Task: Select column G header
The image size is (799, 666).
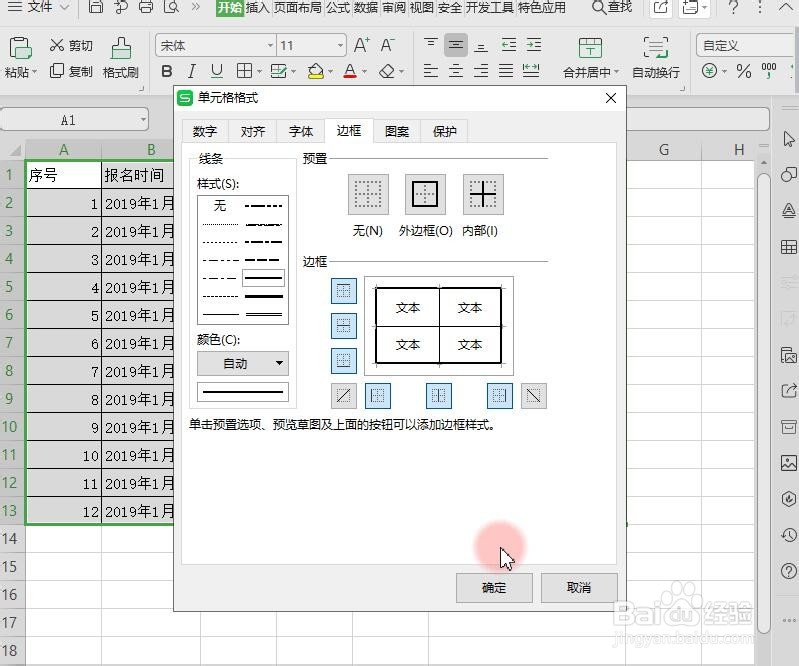Action: [x=663, y=149]
